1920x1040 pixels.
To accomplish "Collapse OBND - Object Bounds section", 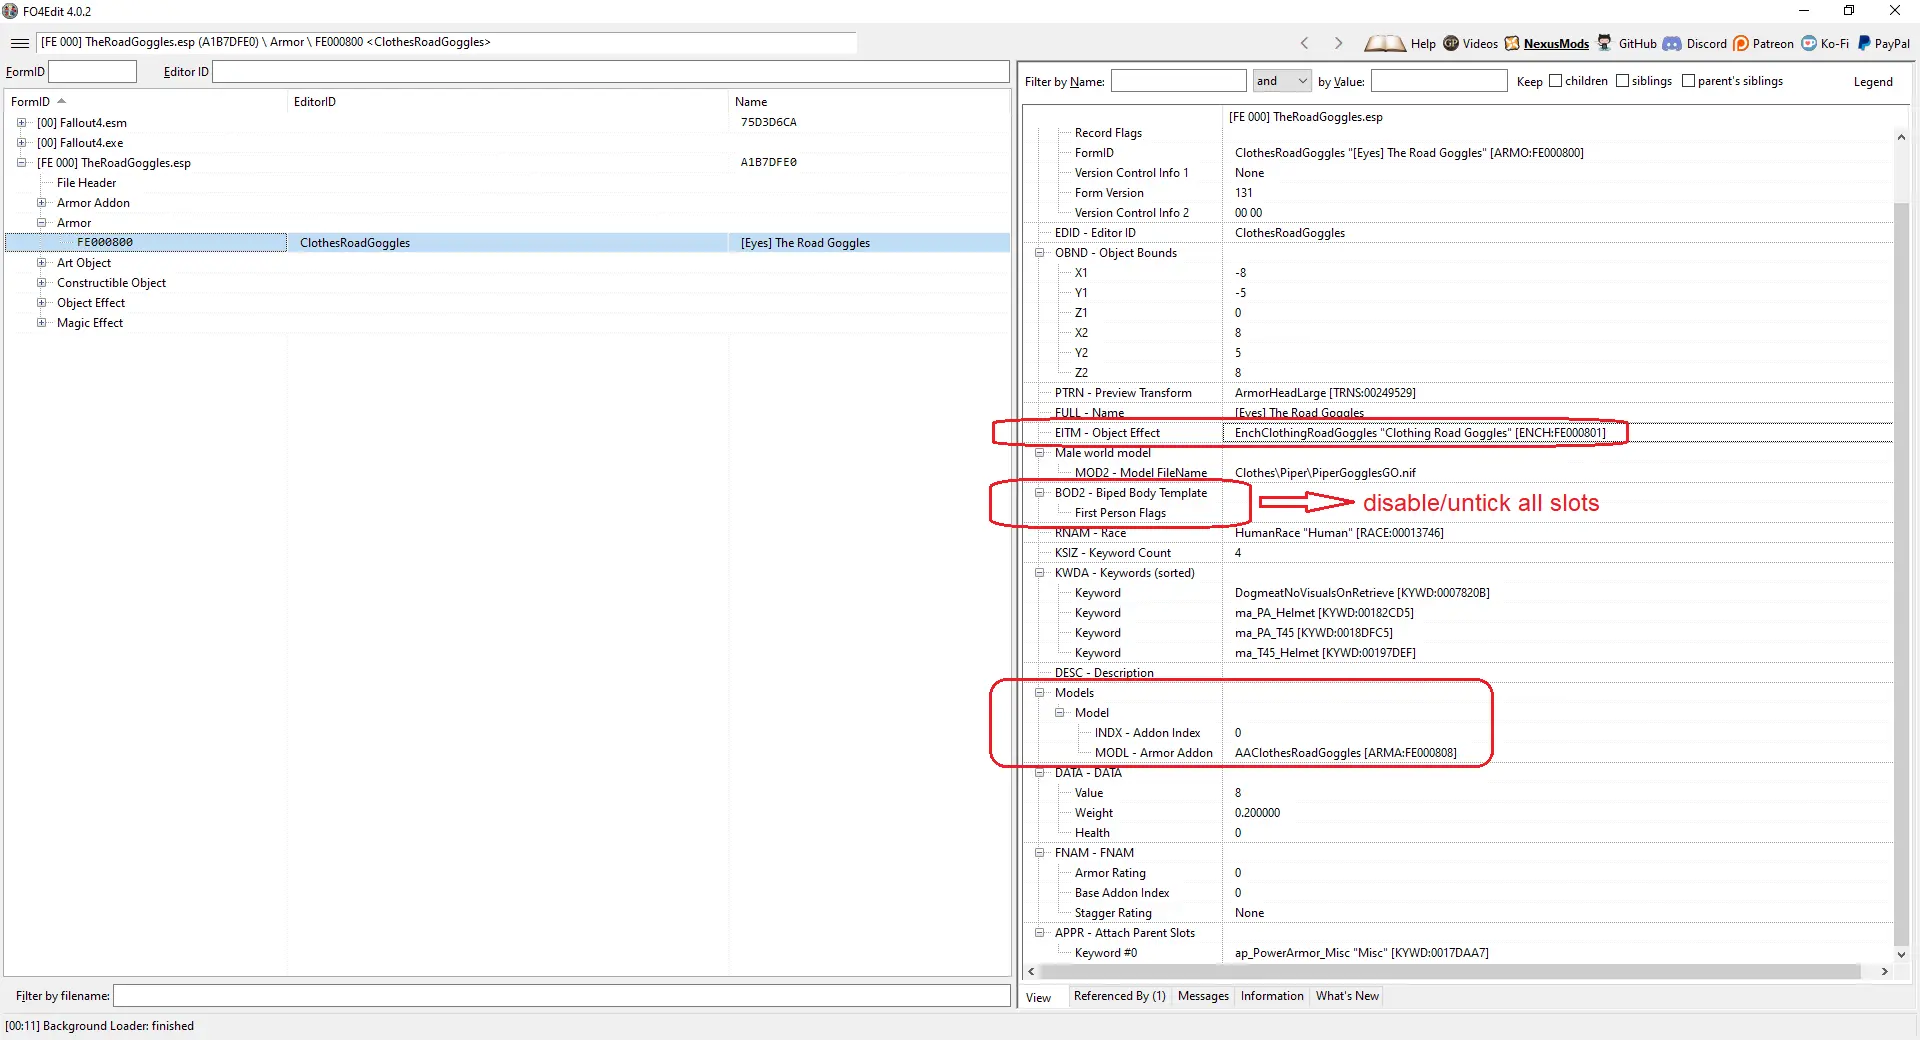I will (x=1039, y=253).
